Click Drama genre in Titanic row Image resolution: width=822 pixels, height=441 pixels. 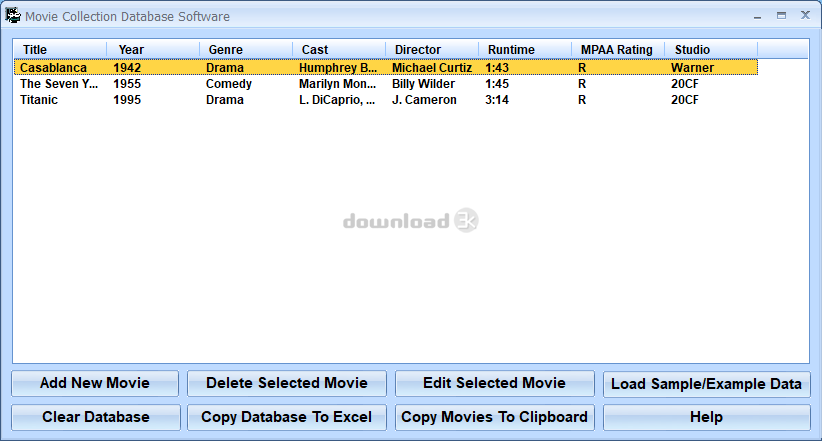point(224,100)
